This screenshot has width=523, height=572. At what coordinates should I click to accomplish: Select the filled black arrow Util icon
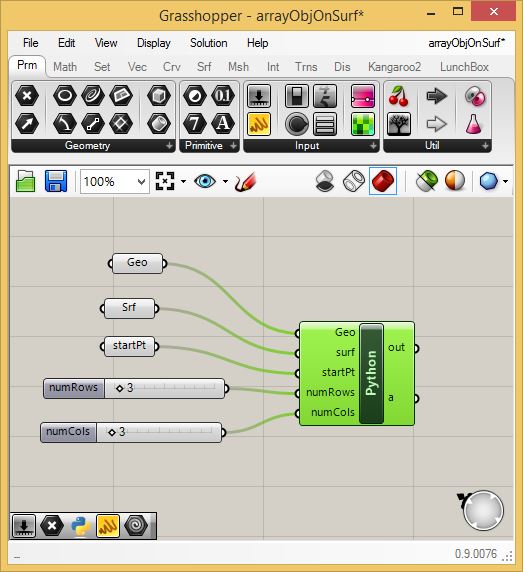click(x=437, y=96)
